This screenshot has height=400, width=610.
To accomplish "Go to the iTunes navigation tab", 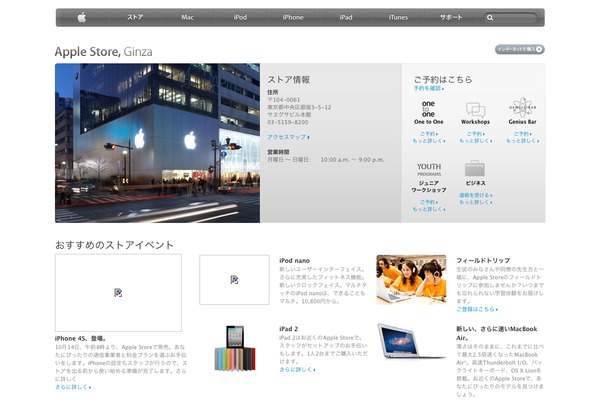I will [398, 18].
